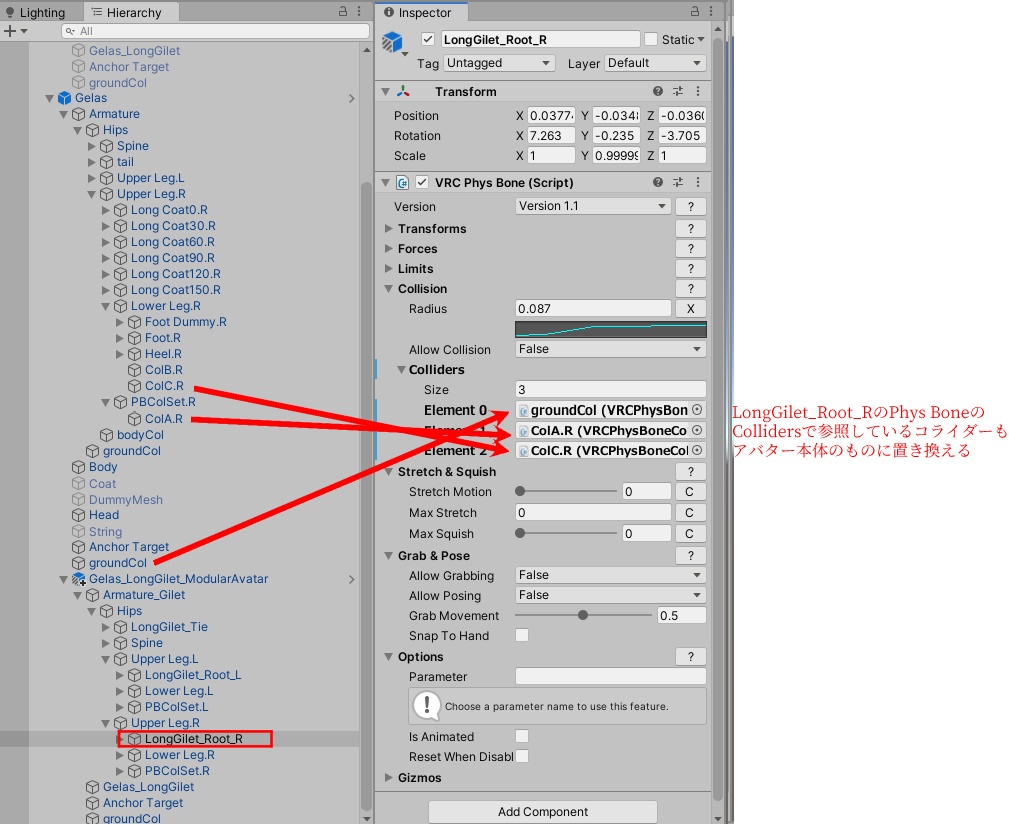Image resolution: width=1009 pixels, height=824 pixels.
Task: Open VRC Phys Bone help icon
Action: 658,183
